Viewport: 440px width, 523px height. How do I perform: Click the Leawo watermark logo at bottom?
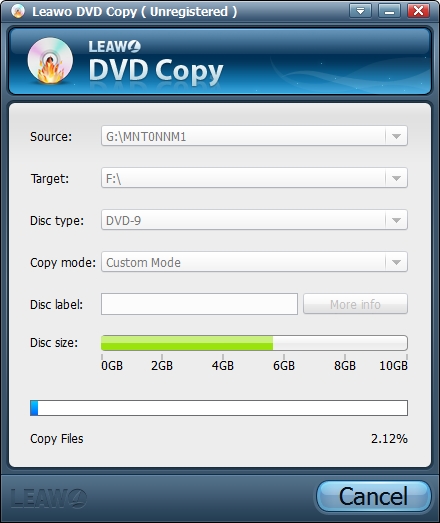49,499
